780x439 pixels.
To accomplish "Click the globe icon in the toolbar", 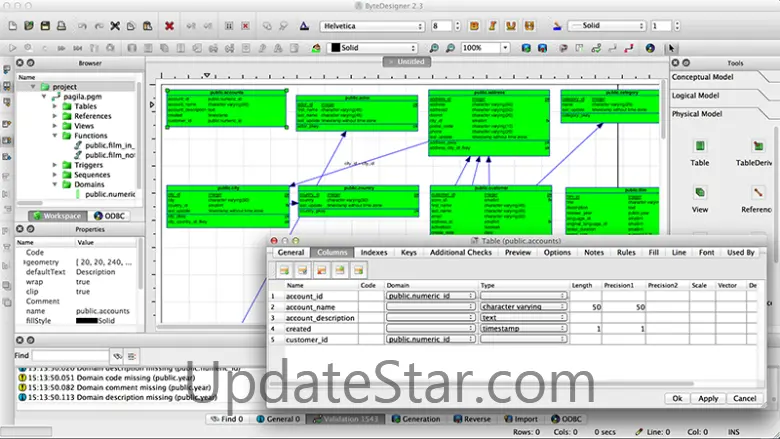I will click(x=650, y=48).
